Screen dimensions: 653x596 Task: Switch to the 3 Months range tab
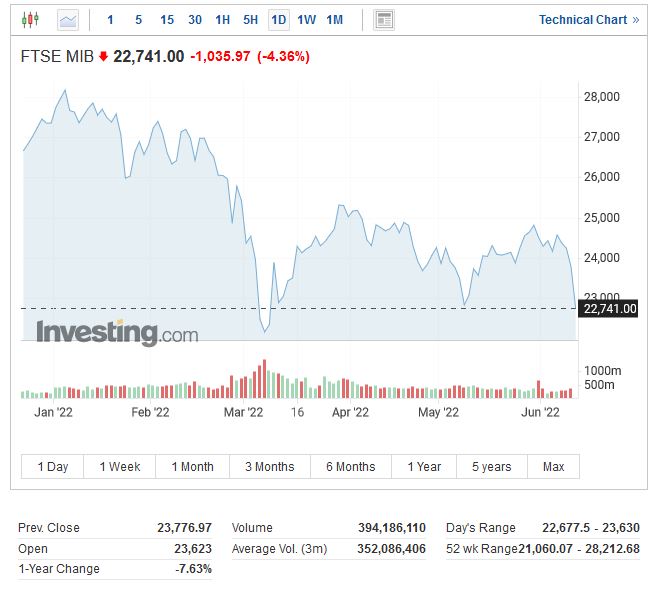[x=269, y=466]
